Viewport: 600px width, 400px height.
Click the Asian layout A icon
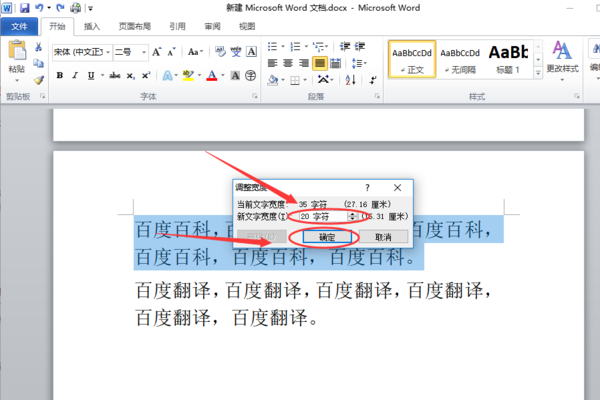point(323,80)
